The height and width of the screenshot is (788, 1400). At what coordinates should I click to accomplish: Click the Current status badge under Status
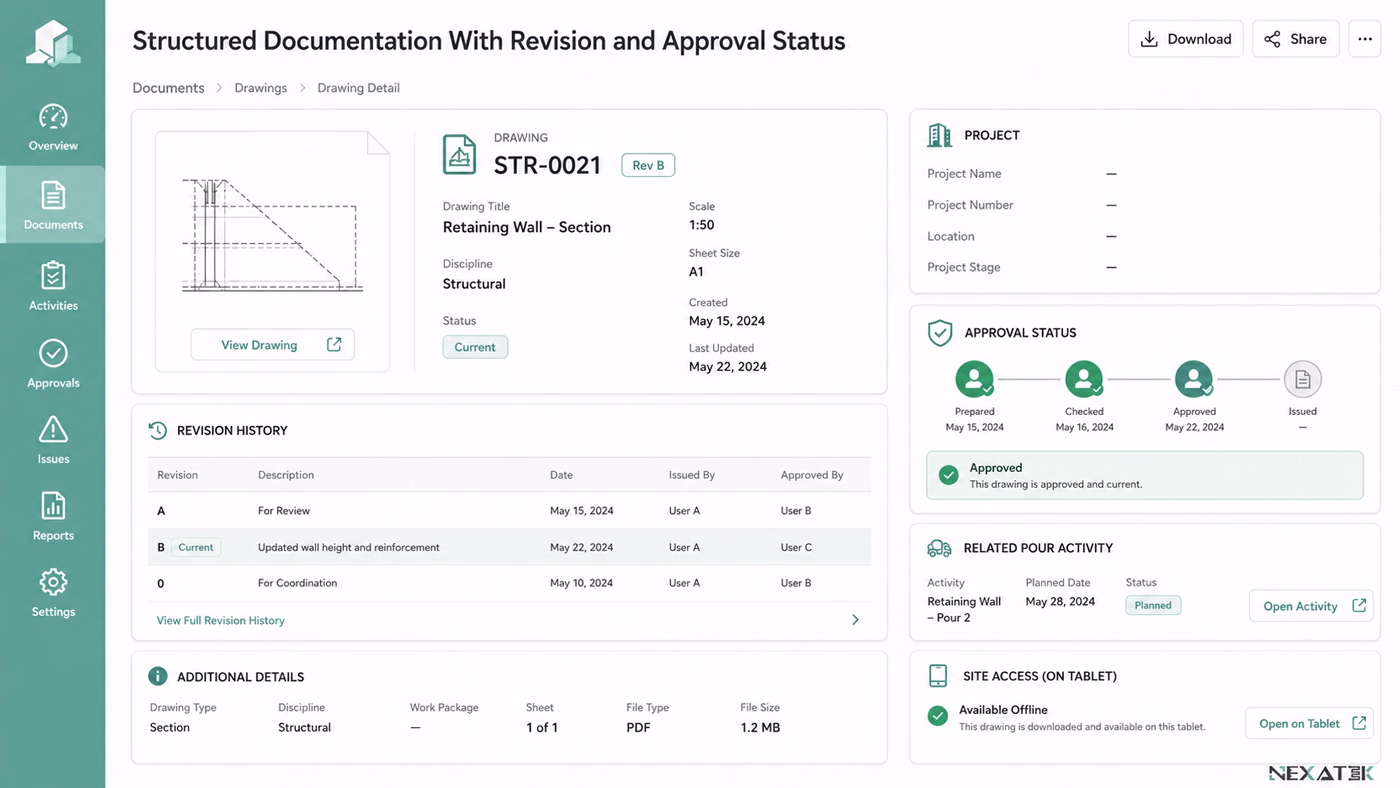[475, 347]
